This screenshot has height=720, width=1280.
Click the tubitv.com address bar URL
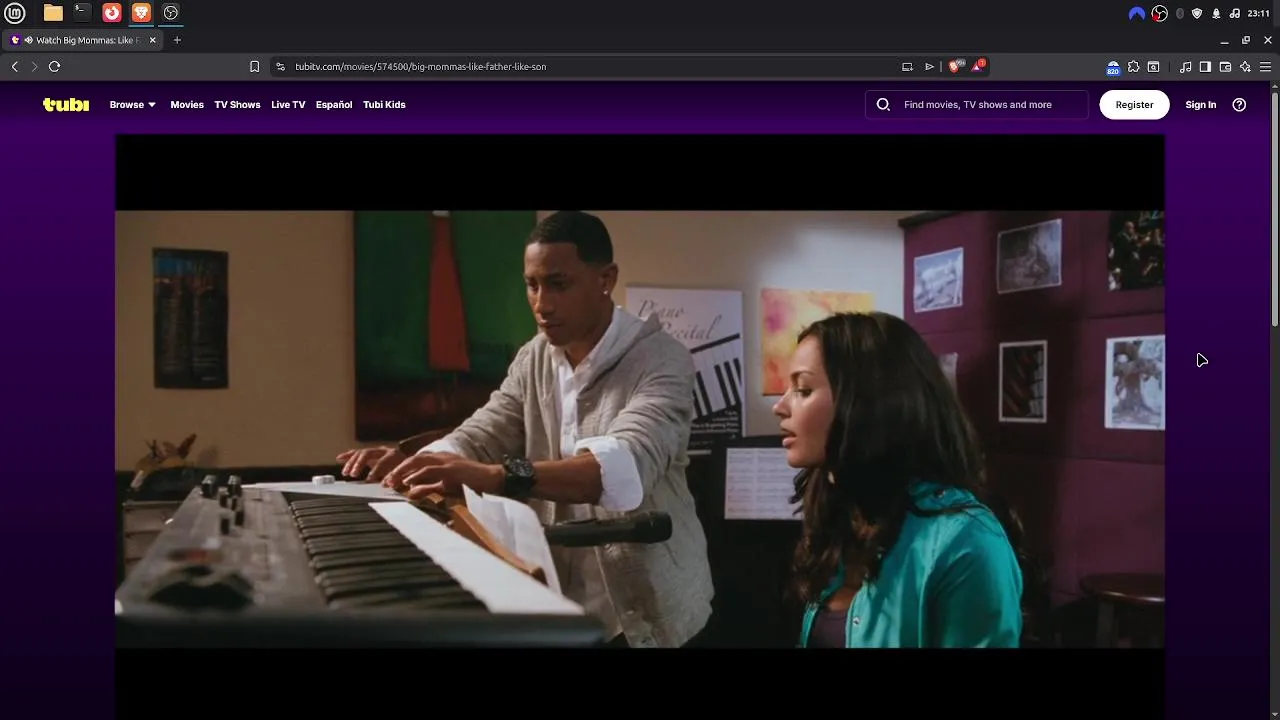pos(420,66)
